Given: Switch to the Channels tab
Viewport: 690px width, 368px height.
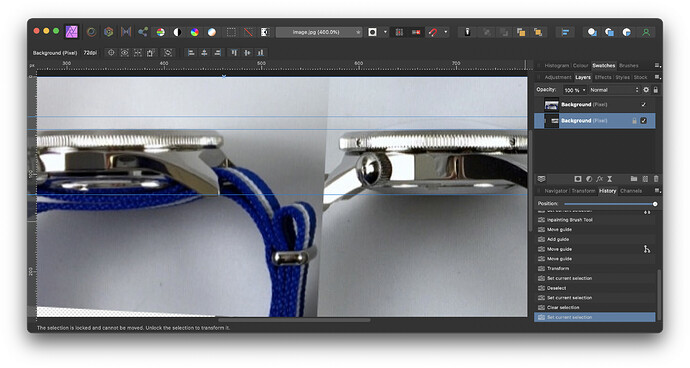Looking at the screenshot, I should [631, 191].
